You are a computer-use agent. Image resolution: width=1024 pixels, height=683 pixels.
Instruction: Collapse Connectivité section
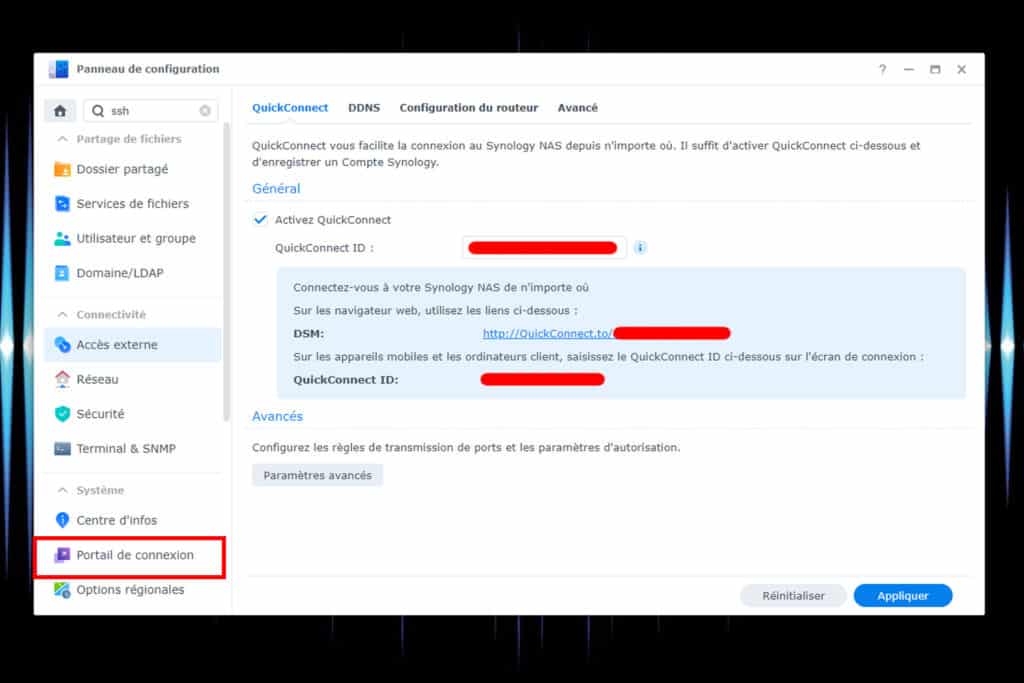(62, 315)
